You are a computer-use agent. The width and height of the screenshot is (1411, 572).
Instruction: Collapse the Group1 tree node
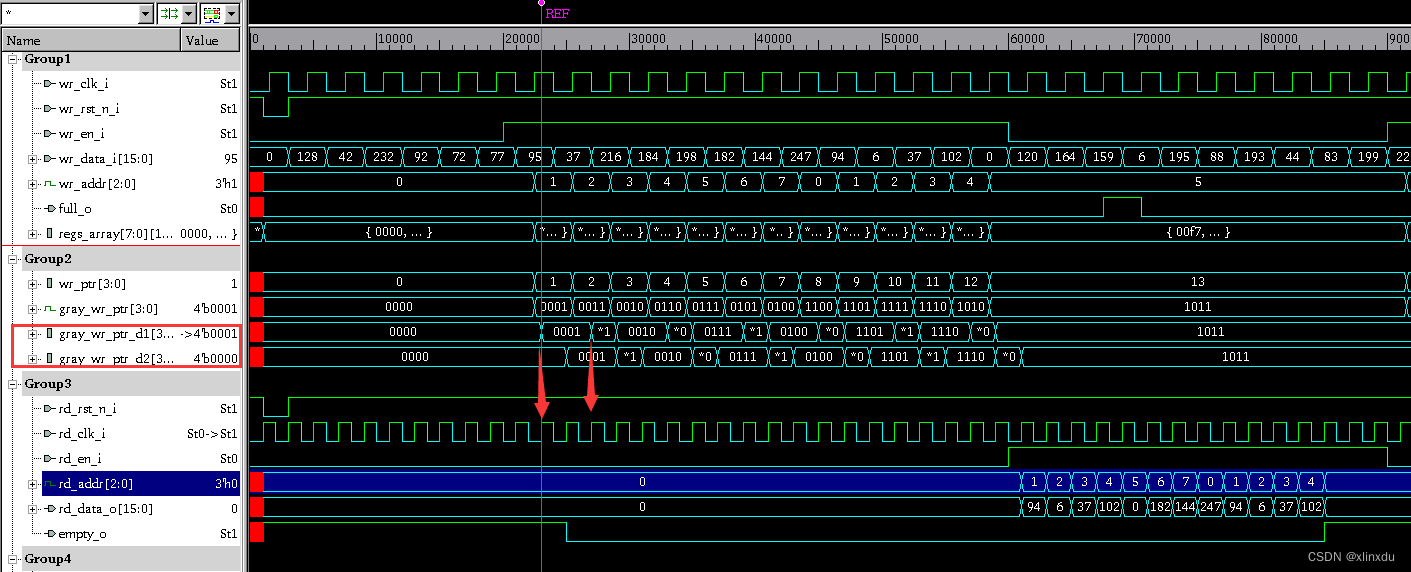14,59
